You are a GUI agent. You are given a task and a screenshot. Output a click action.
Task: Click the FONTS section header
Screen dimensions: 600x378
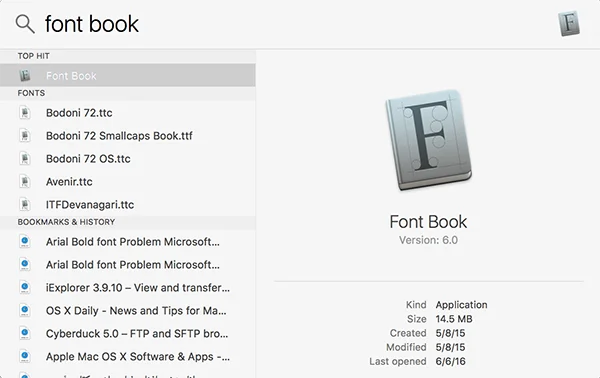point(31,93)
